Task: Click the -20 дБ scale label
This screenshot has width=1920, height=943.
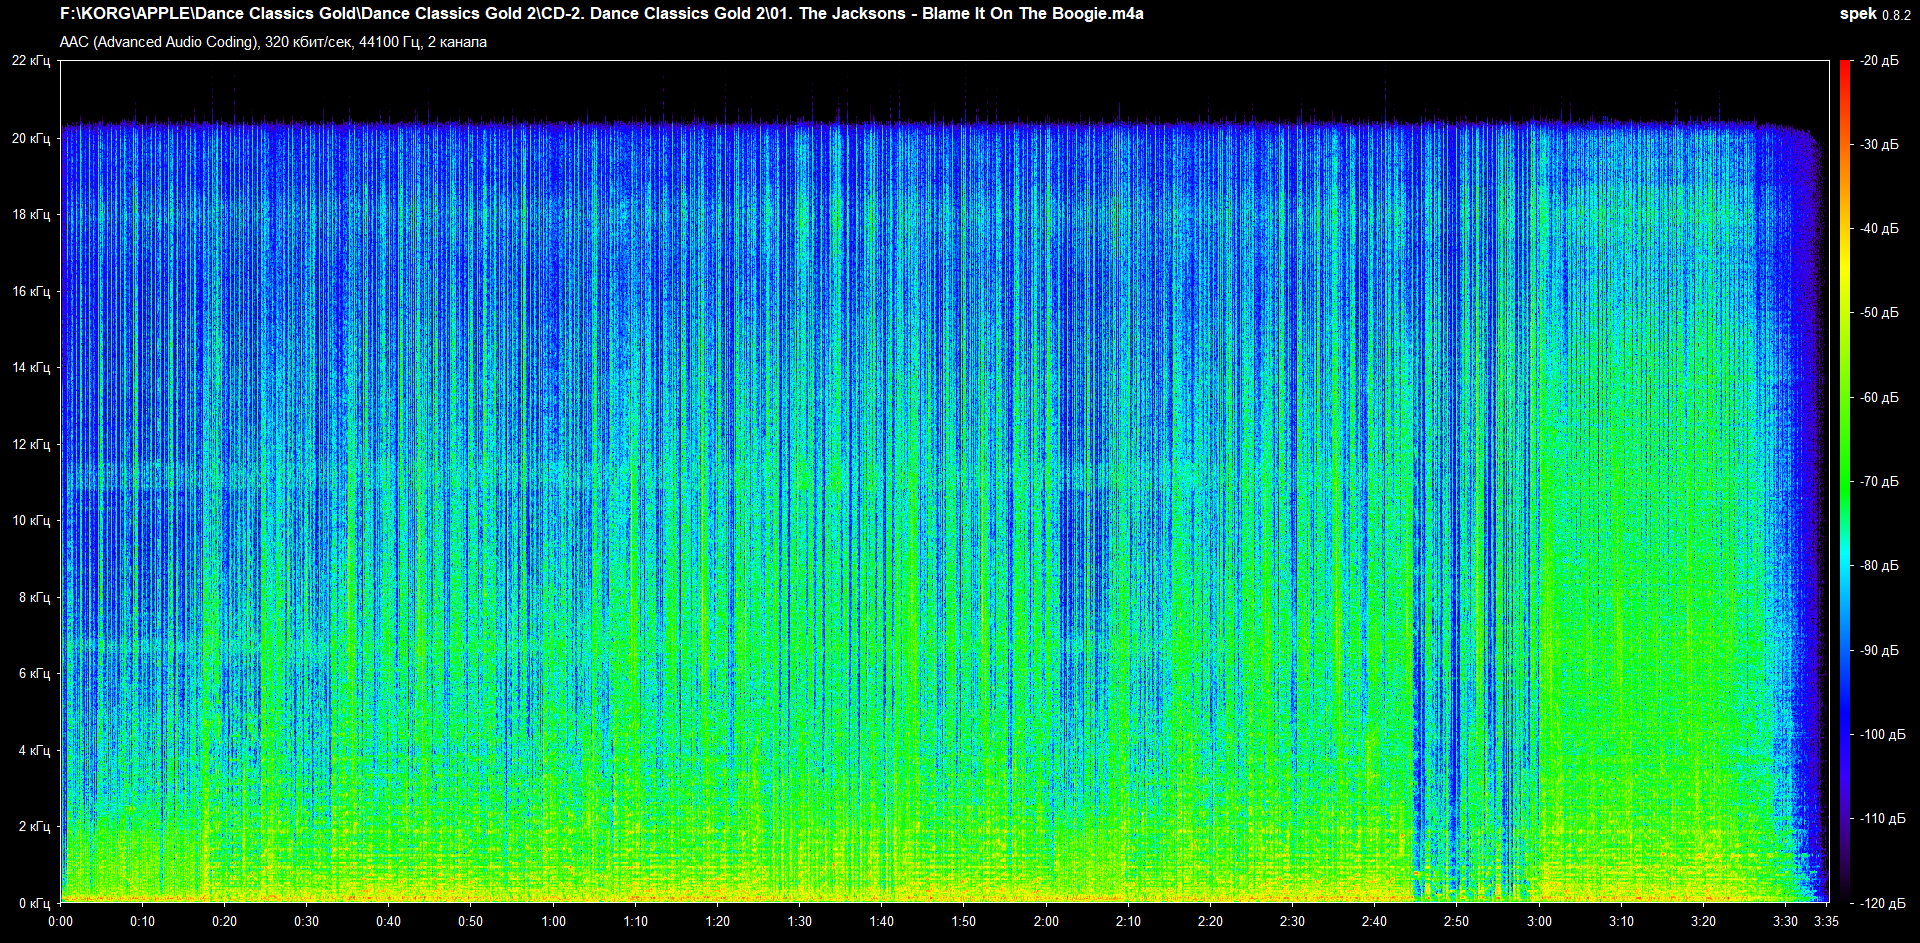Action: click(x=1879, y=61)
